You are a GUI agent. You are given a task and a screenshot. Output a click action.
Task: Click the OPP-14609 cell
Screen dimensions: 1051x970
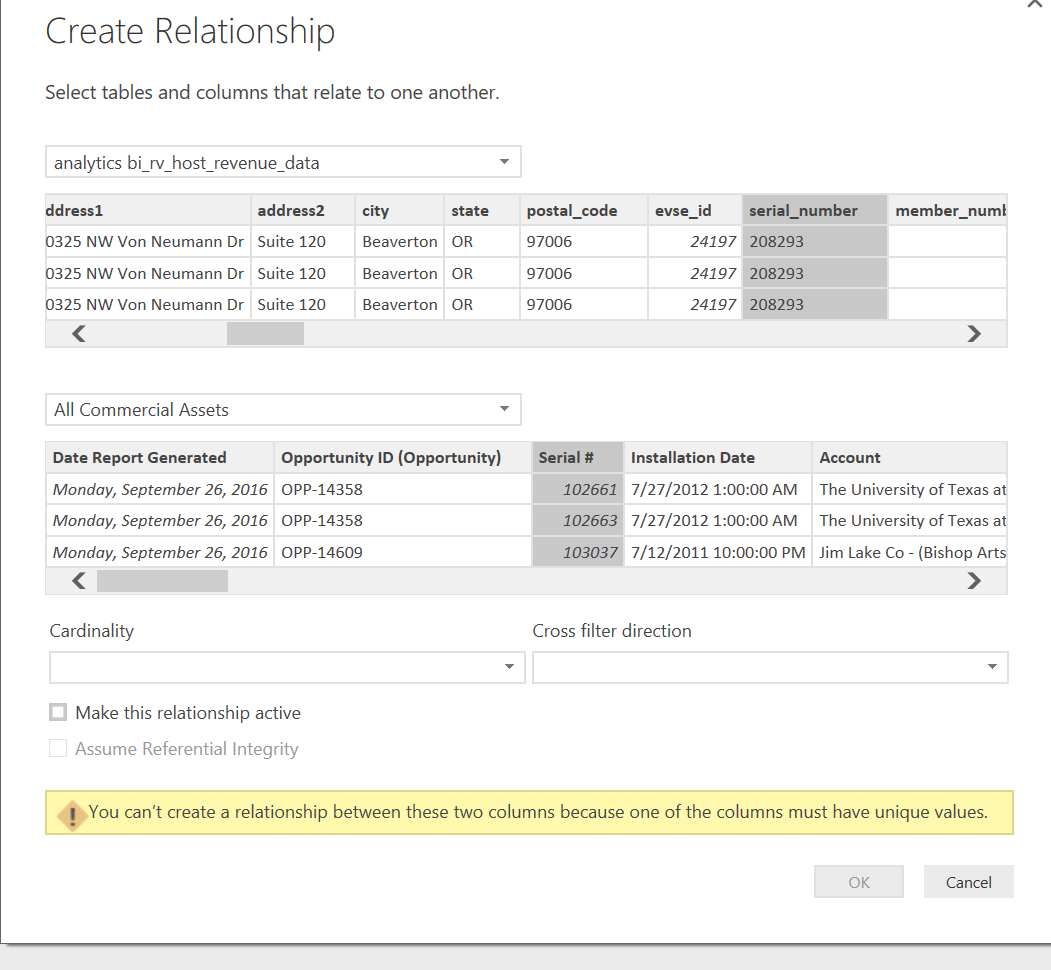click(403, 552)
